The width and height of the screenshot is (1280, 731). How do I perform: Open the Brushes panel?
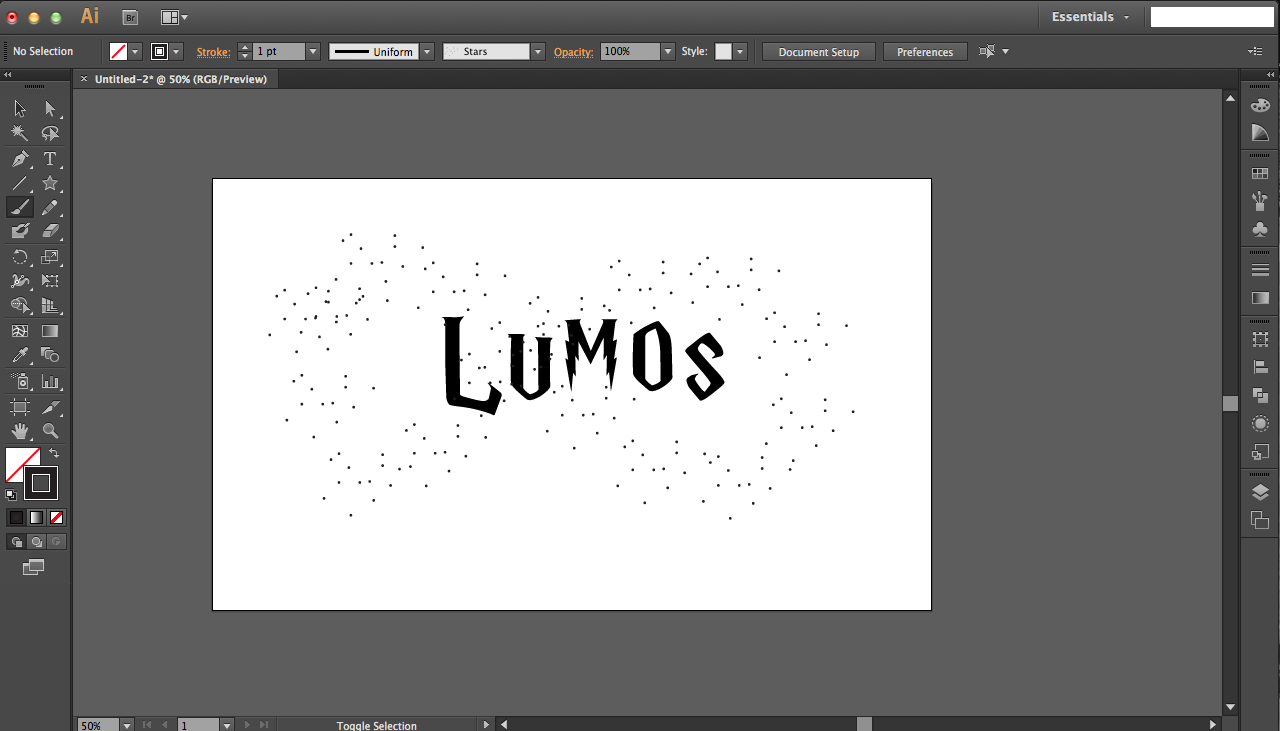pos(1260,201)
